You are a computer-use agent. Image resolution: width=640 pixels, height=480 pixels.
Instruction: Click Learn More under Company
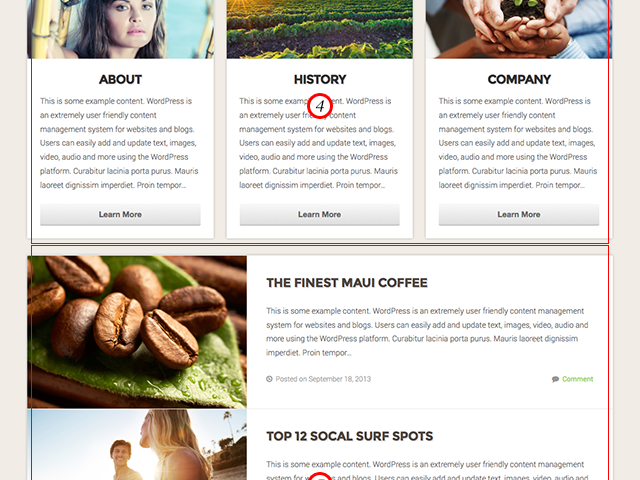(x=519, y=214)
